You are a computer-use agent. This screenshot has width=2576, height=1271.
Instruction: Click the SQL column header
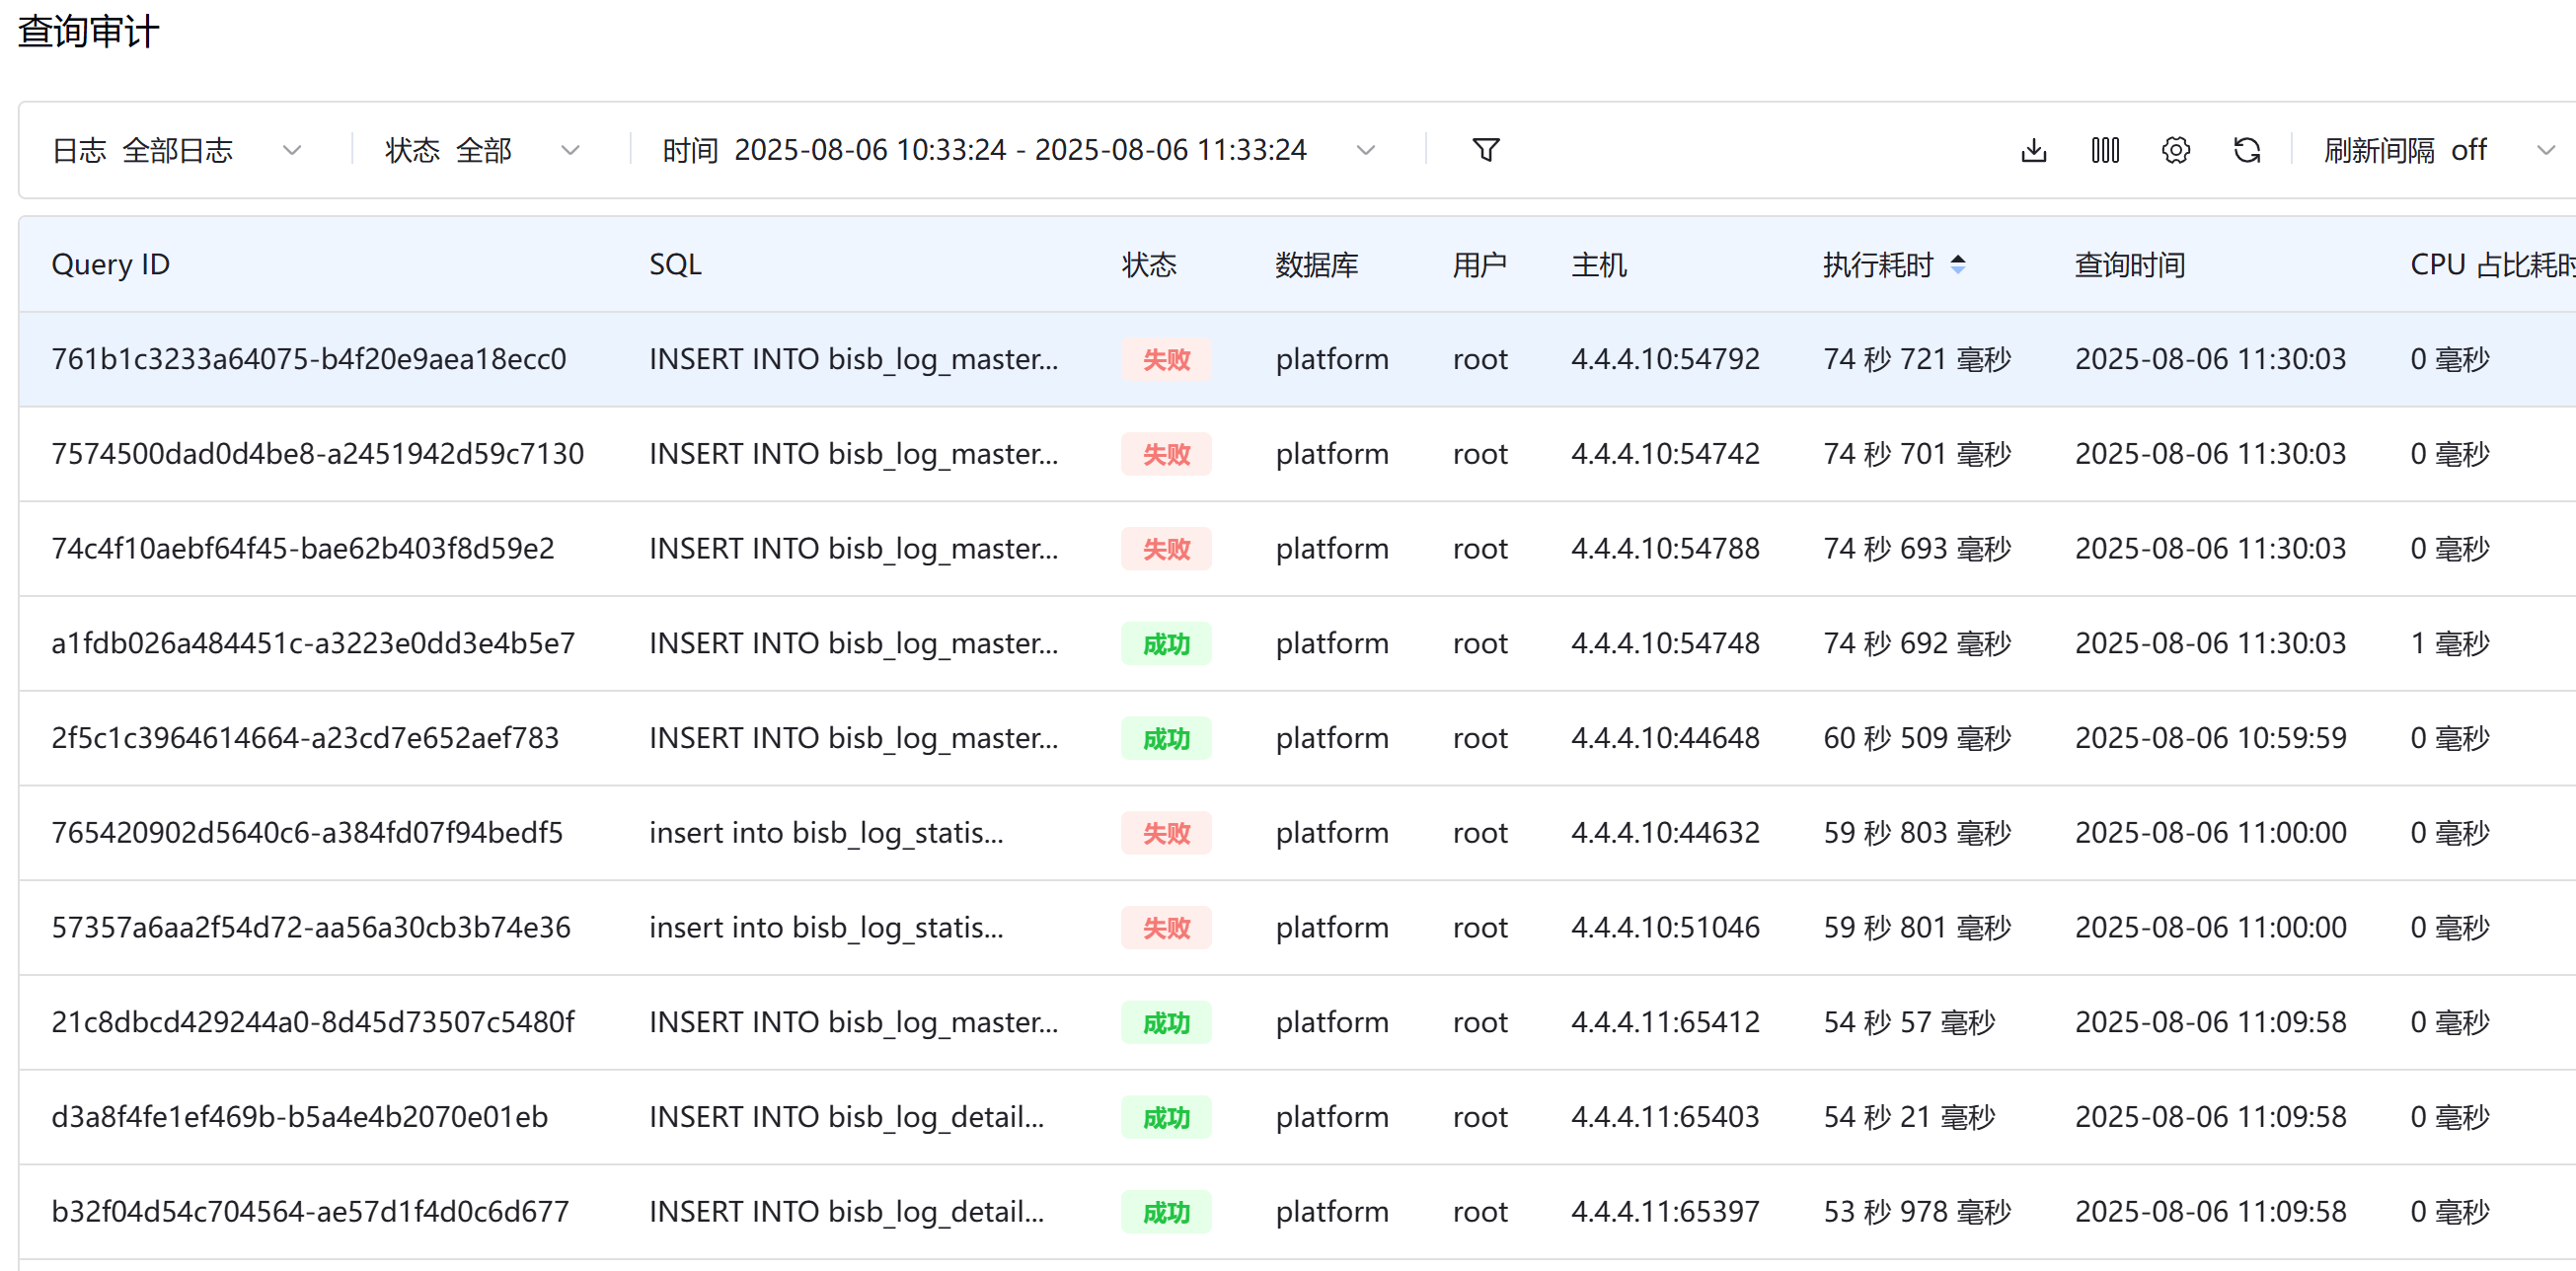click(x=675, y=264)
